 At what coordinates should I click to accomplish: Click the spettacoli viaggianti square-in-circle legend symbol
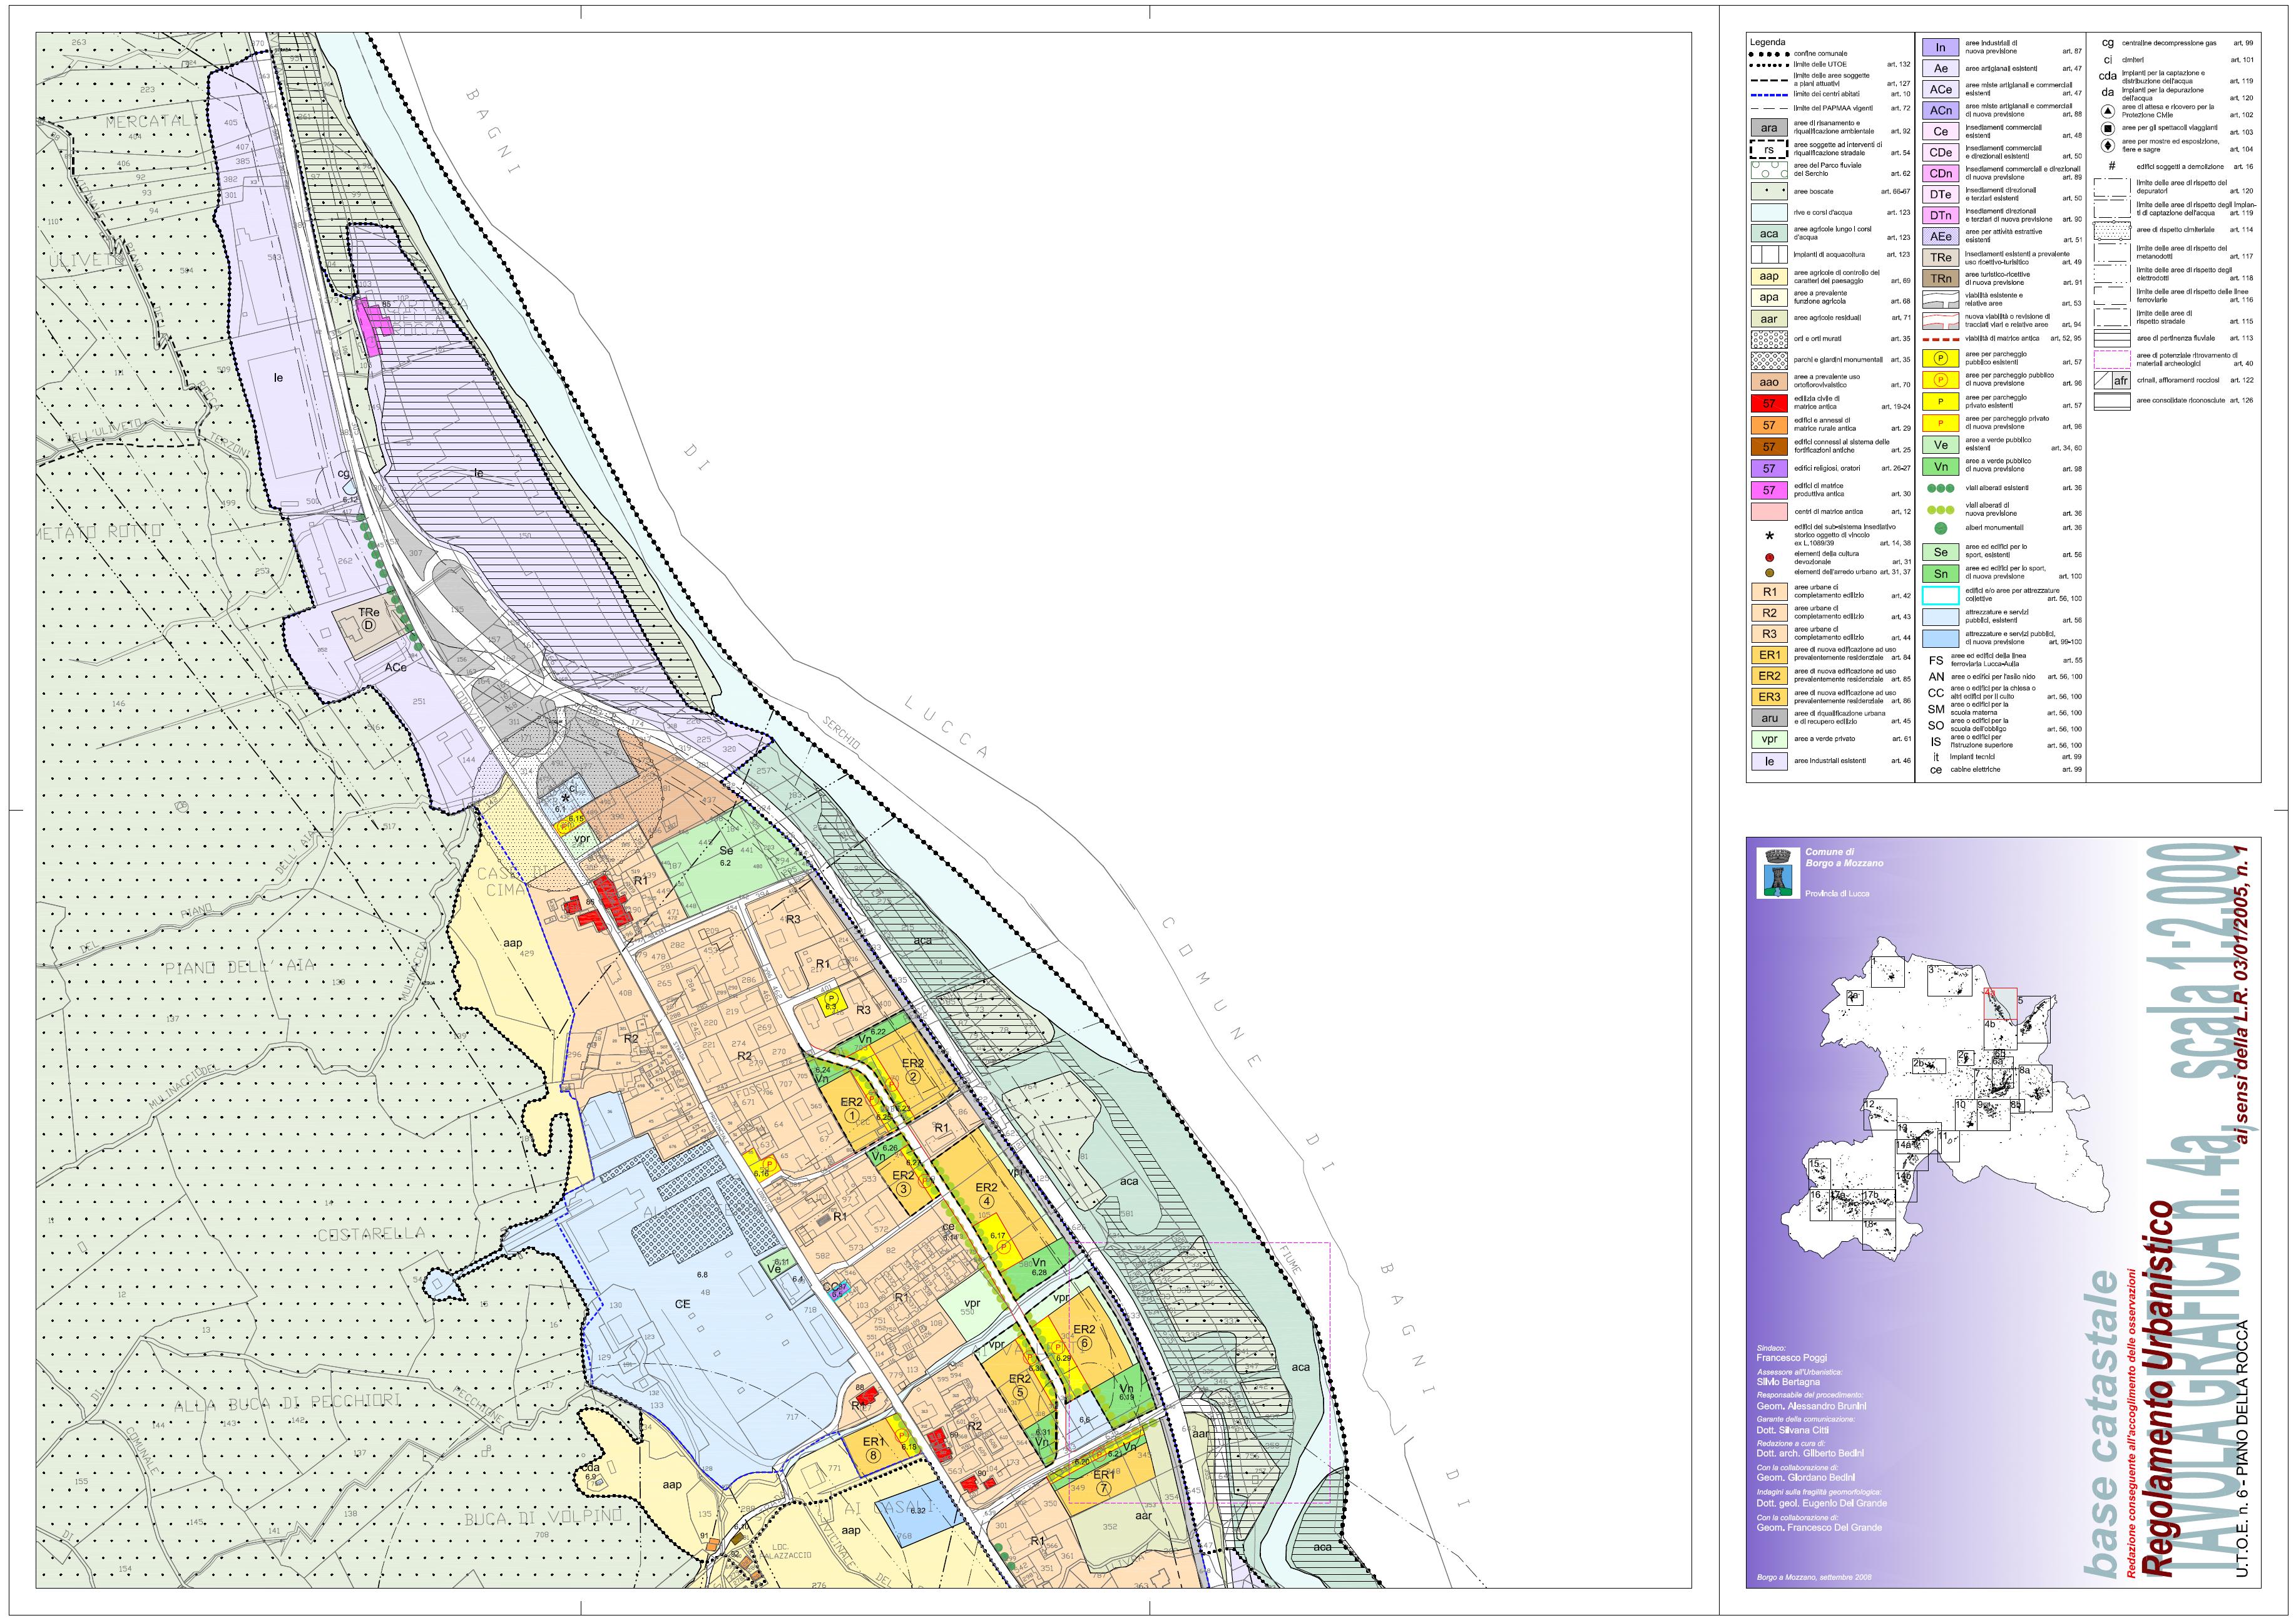pos(2107,128)
